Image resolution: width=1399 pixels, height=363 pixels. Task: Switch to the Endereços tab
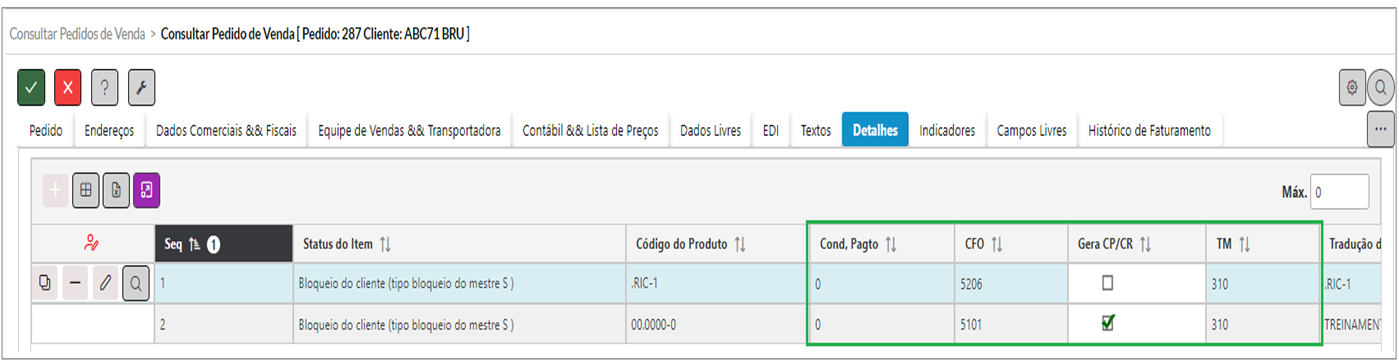click(109, 131)
